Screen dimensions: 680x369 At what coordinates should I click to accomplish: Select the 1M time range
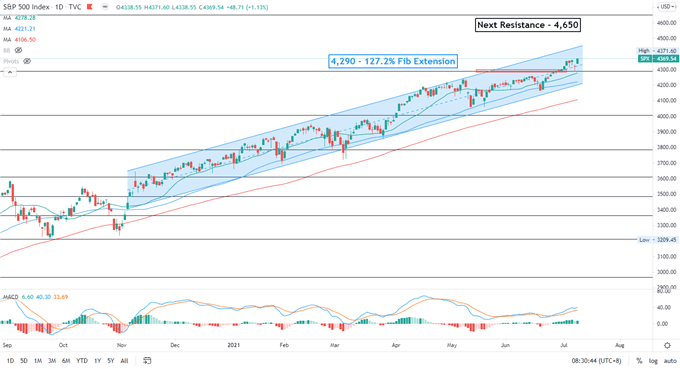pyautogui.click(x=38, y=360)
